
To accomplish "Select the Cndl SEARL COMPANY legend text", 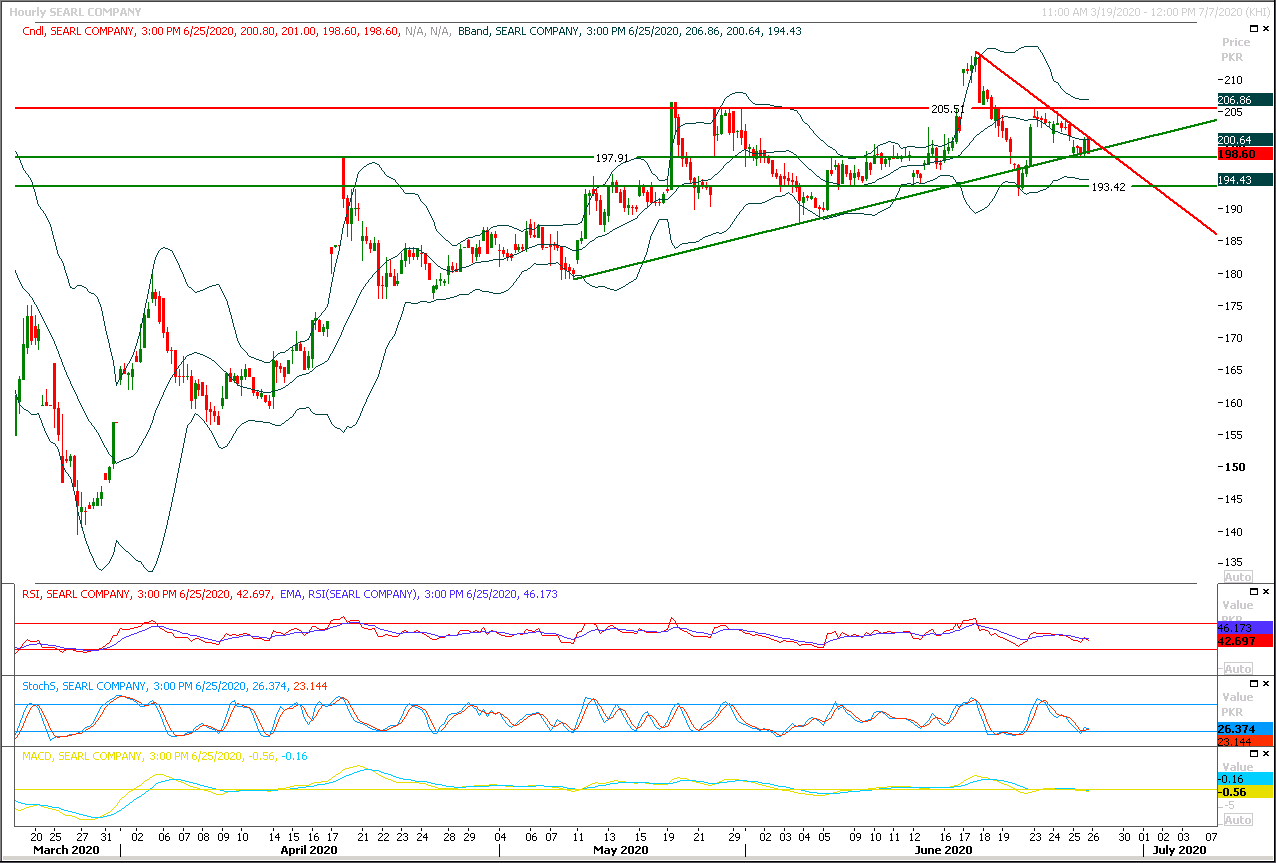I will coord(236,31).
